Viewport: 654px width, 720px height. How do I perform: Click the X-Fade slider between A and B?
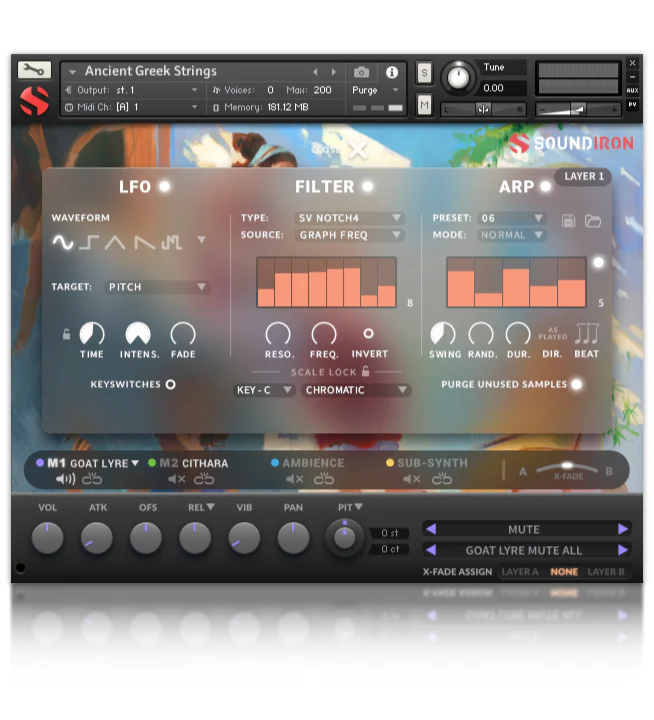tap(567, 467)
